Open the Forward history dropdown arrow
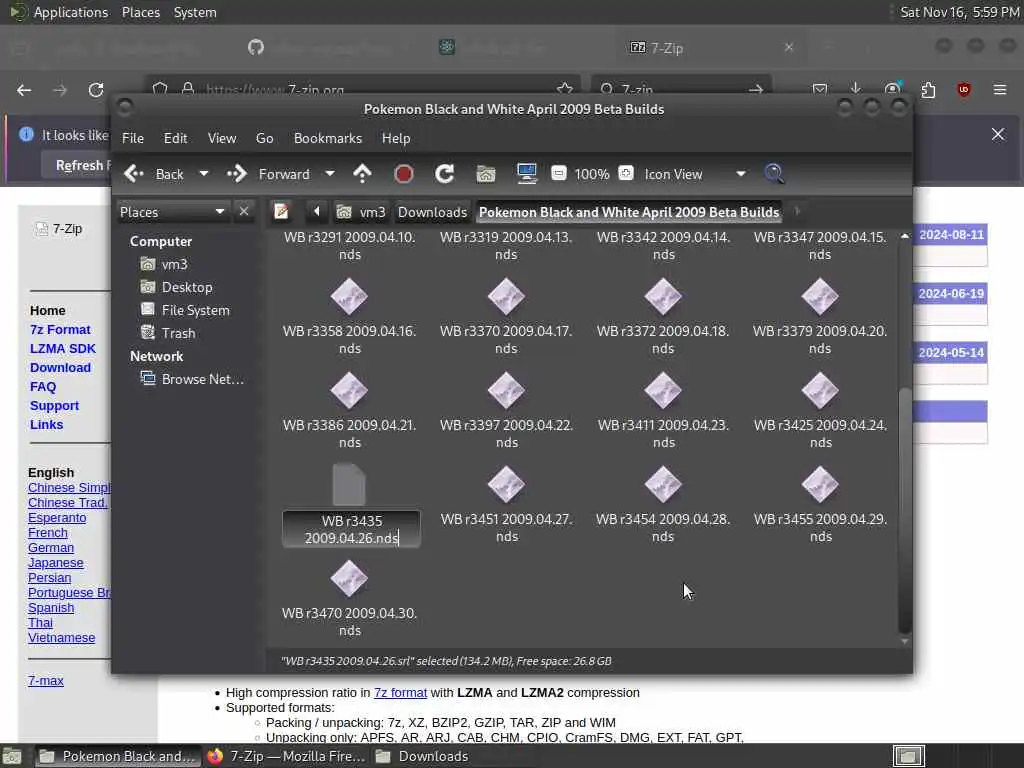This screenshot has height=768, width=1024. tap(330, 174)
